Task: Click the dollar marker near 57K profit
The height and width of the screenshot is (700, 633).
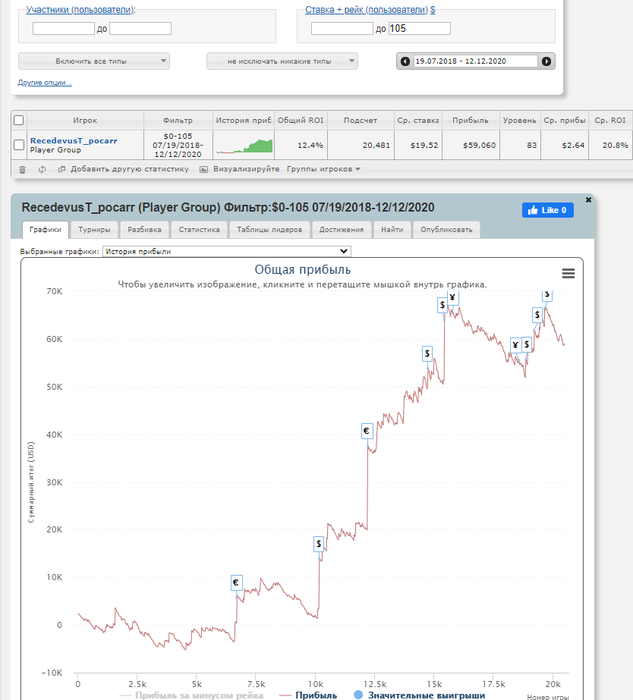Action: click(x=427, y=354)
